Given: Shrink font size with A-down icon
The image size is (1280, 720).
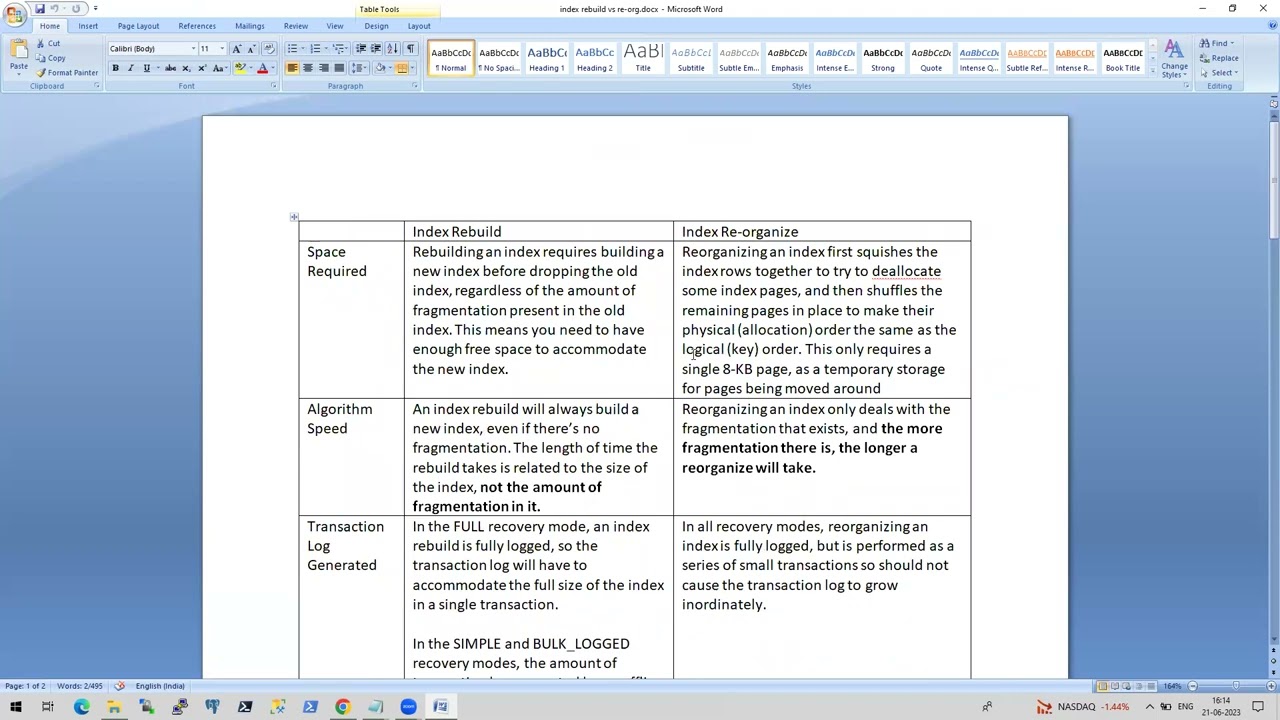Looking at the screenshot, I should click(251, 49).
